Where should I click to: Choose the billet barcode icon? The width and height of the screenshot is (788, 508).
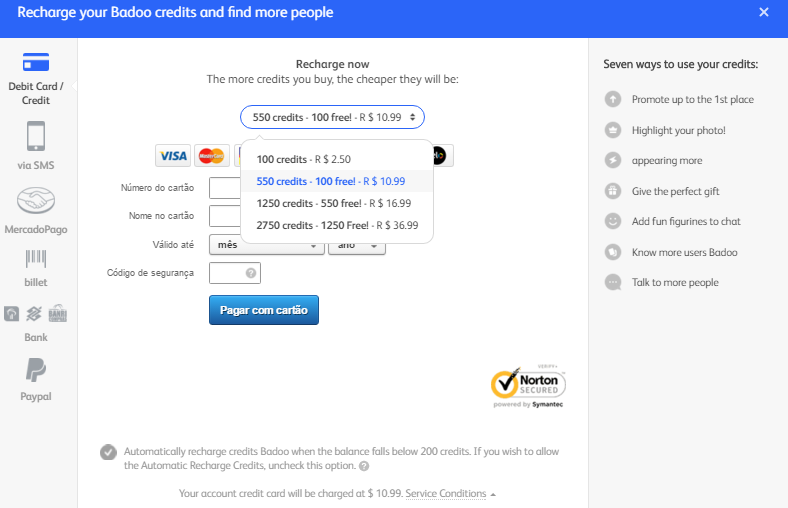click(x=36, y=259)
